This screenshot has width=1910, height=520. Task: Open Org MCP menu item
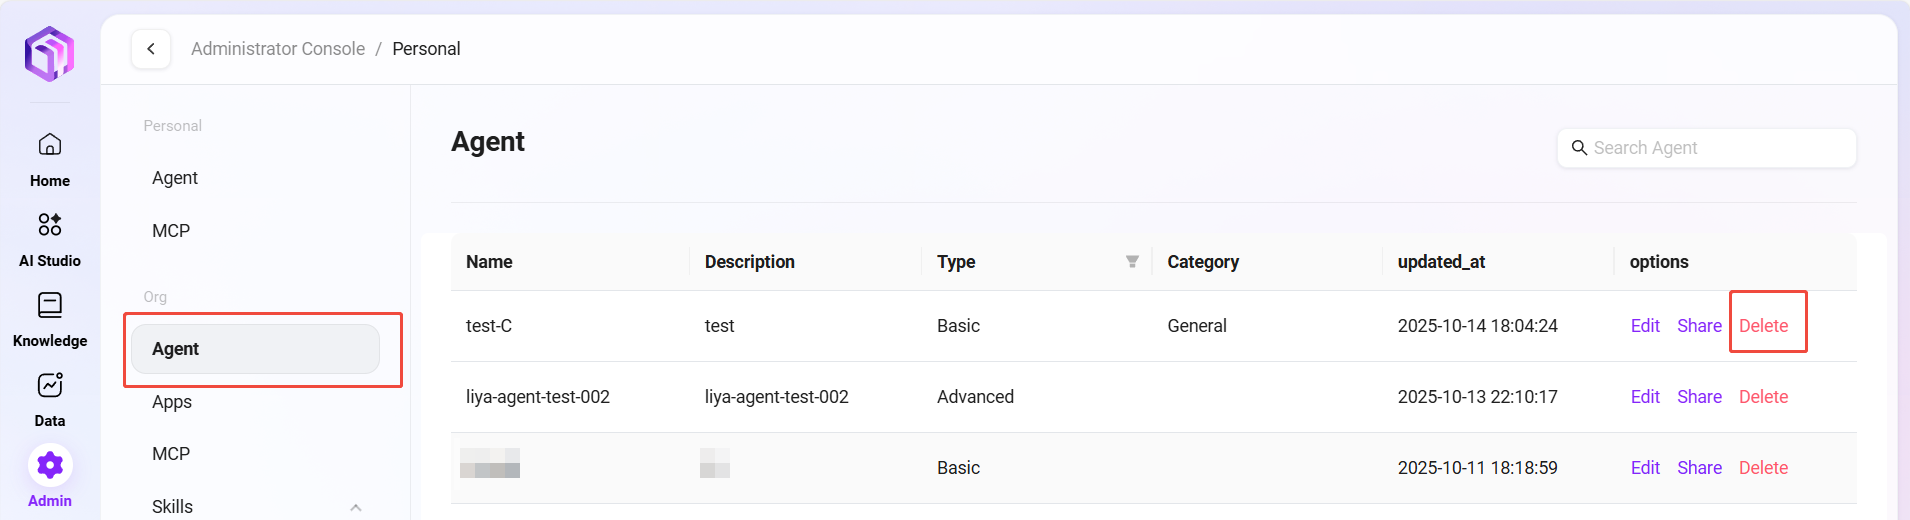(x=171, y=454)
